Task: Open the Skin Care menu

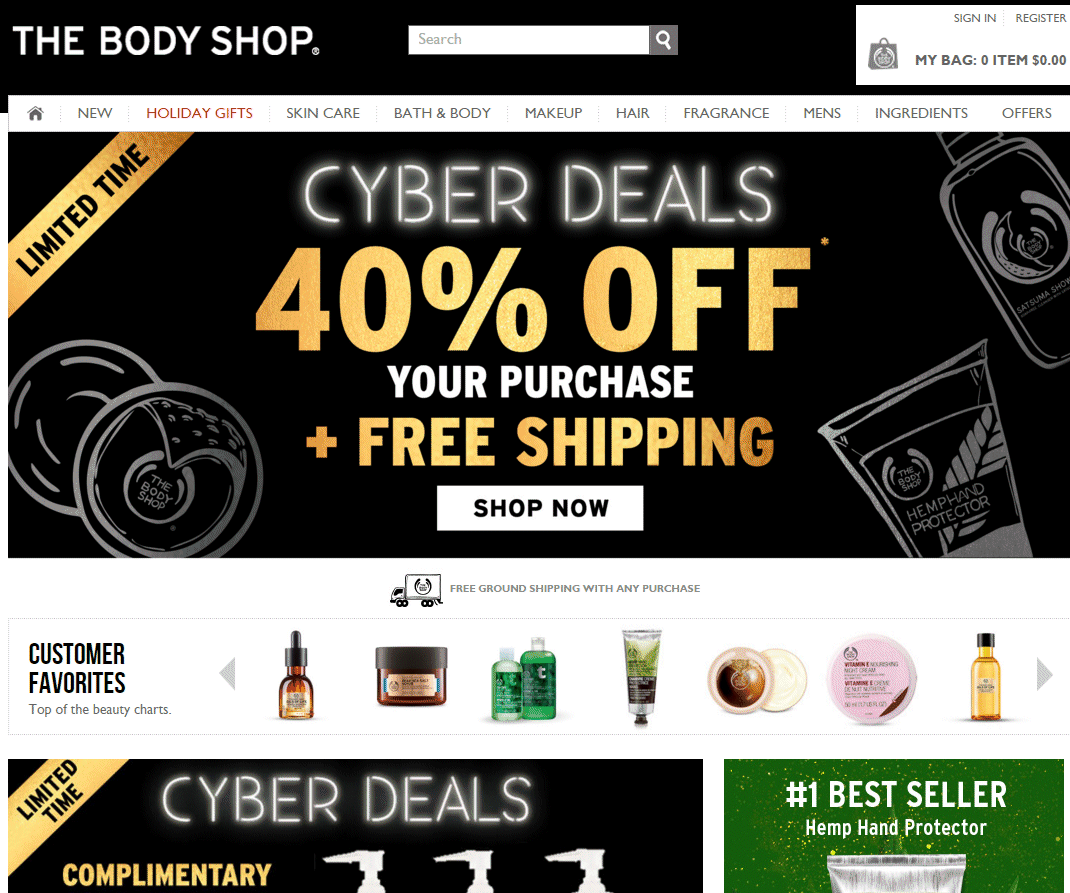Action: 323,113
